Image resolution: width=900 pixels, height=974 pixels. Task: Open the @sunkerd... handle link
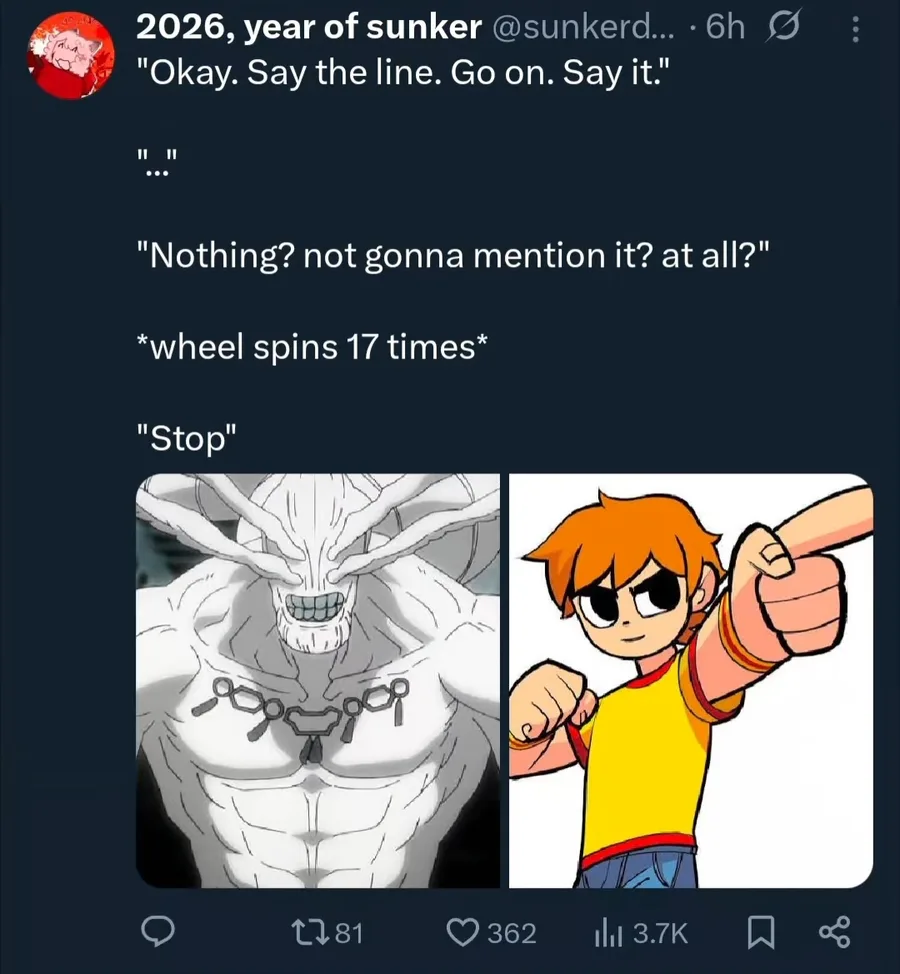586,29
